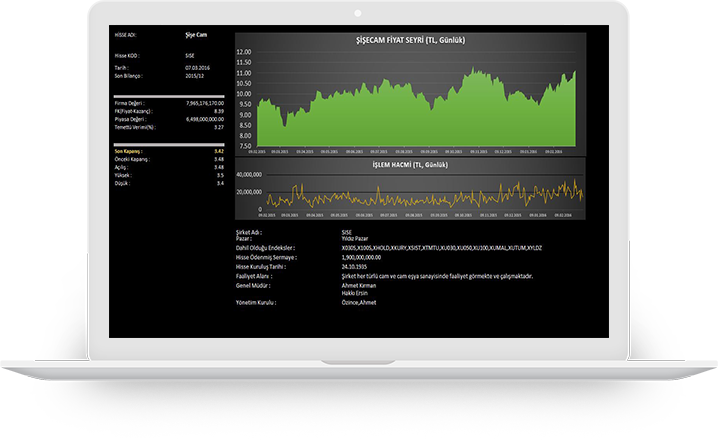Click the 'Firma Değeri :' label
Image resolution: width=718 pixels, height=440 pixels.
129,103
